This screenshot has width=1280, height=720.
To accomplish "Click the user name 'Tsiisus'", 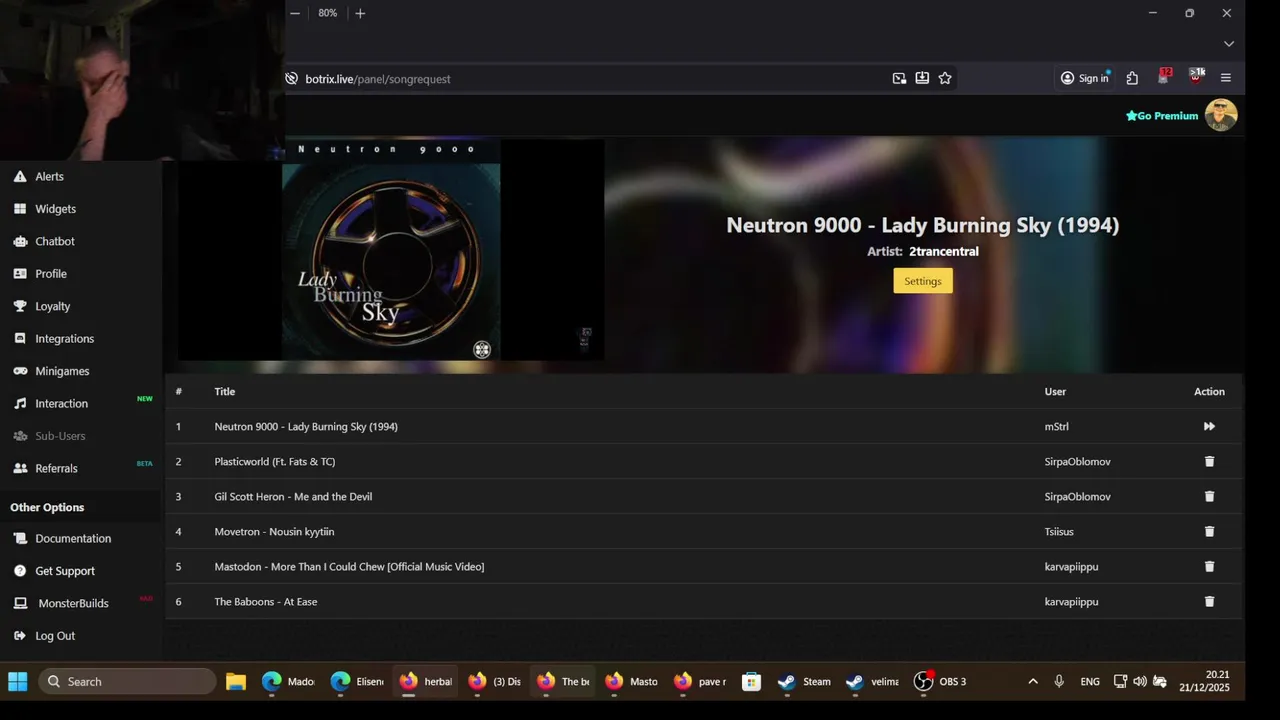I will 1059,531.
